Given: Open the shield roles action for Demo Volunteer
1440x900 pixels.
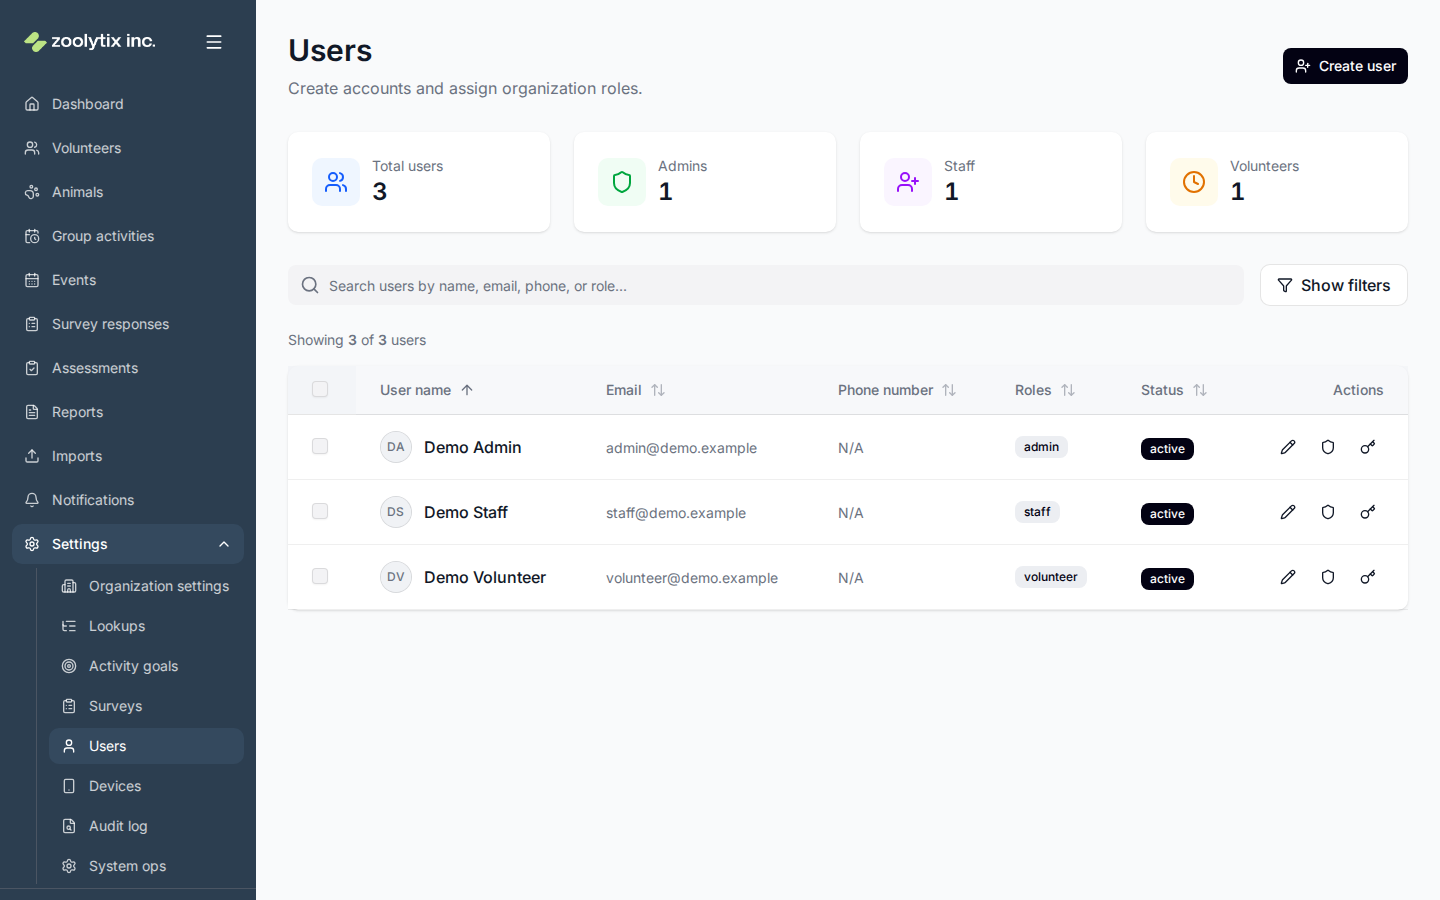Looking at the screenshot, I should coord(1328,577).
